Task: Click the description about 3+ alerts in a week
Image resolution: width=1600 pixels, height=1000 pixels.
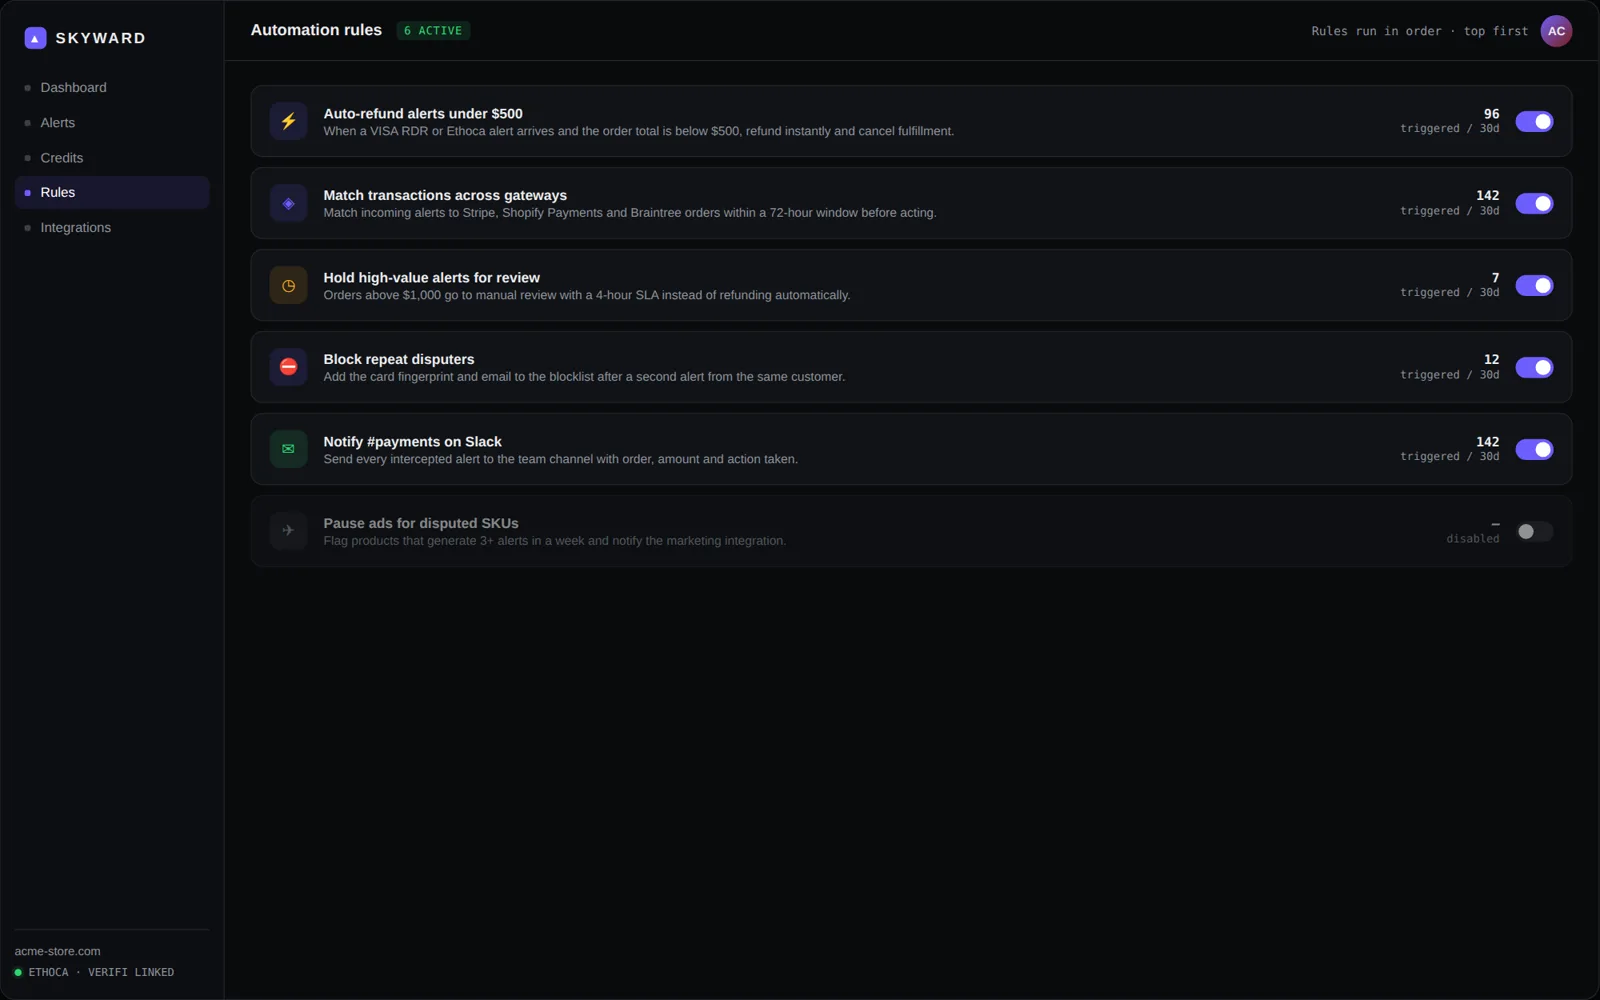Action: tap(554, 541)
